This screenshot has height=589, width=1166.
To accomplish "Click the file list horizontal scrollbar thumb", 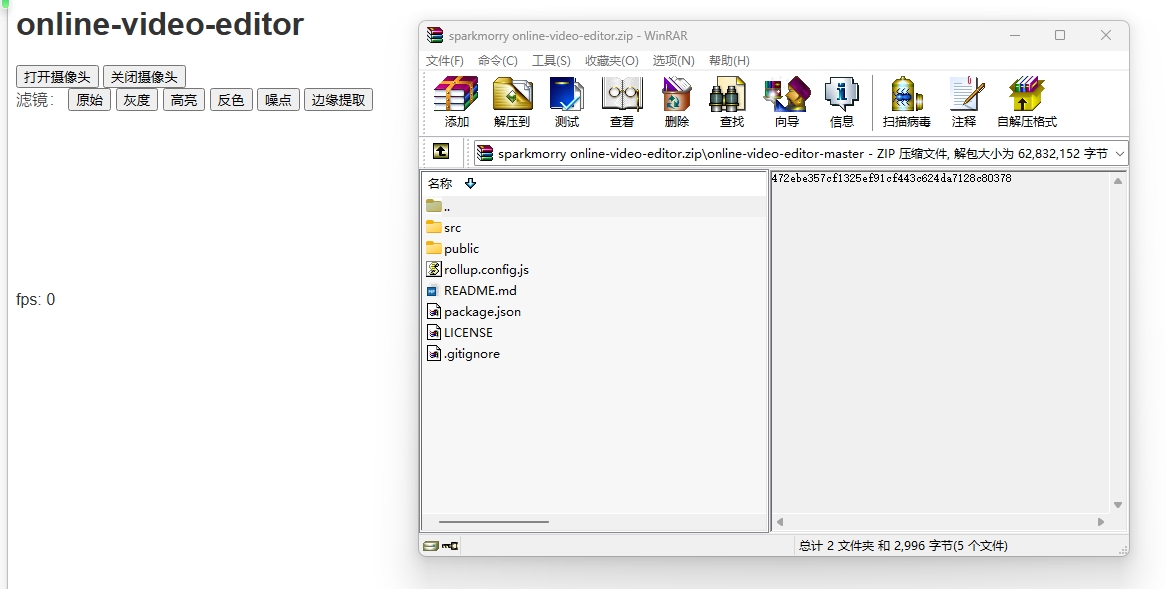I will tap(494, 522).
